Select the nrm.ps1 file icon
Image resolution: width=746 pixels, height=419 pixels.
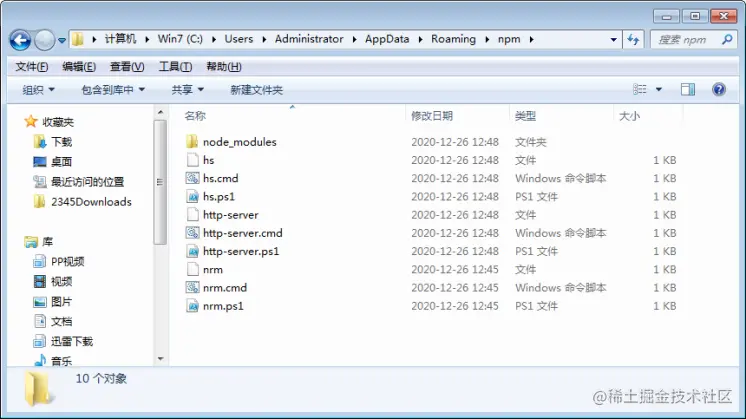tap(192, 305)
